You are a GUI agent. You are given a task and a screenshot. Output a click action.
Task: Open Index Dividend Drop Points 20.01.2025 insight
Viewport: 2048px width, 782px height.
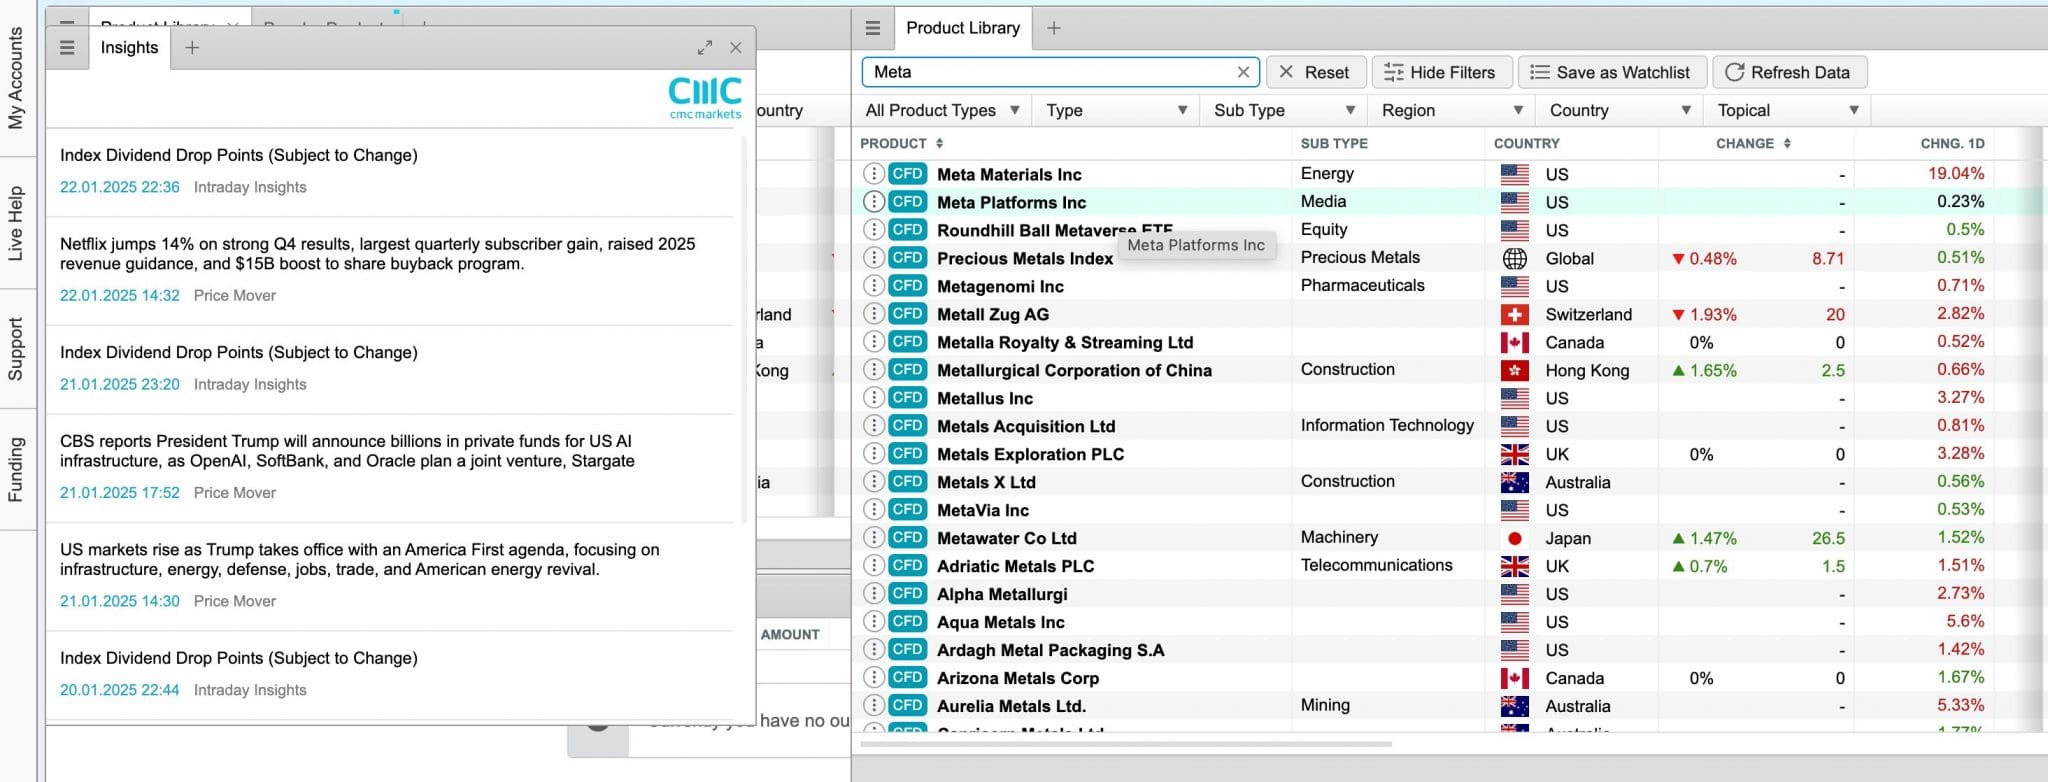tap(390, 674)
